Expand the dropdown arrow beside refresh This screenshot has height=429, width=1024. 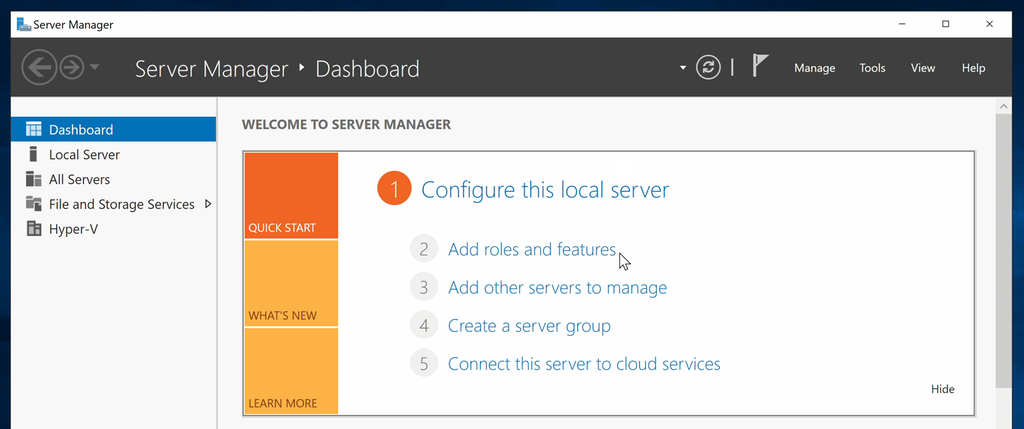tap(683, 67)
